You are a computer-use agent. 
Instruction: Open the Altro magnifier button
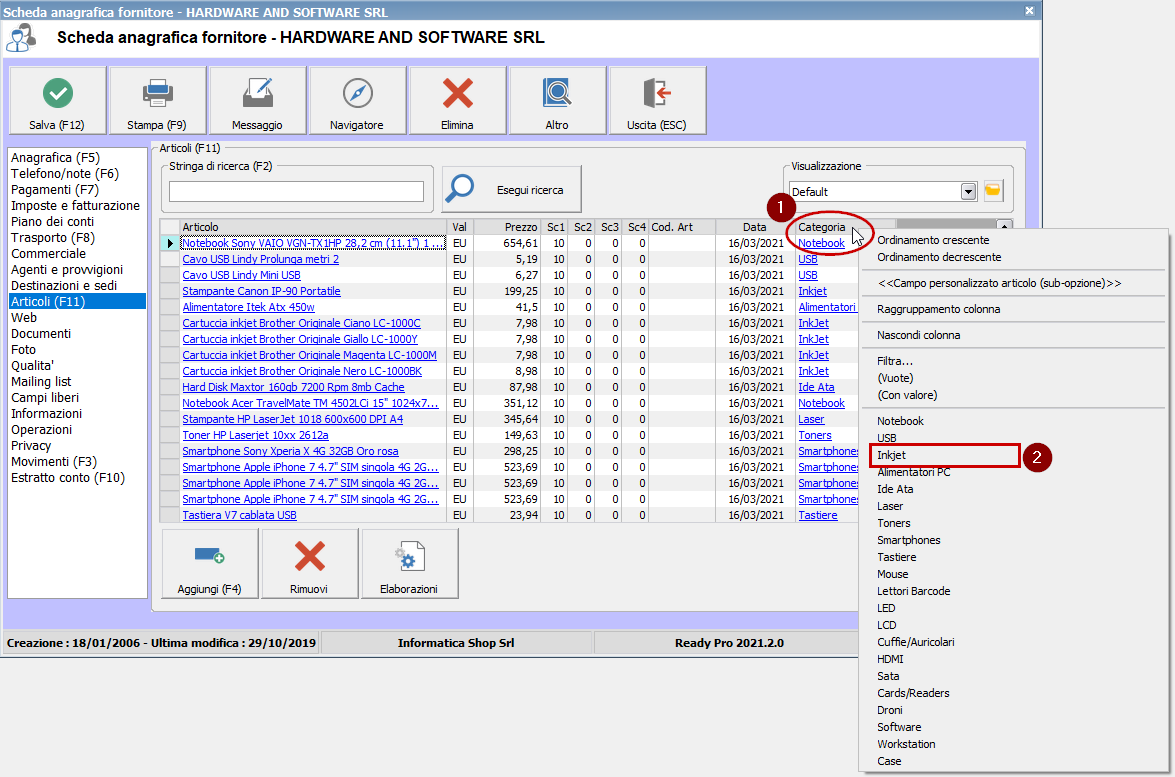tap(557, 100)
